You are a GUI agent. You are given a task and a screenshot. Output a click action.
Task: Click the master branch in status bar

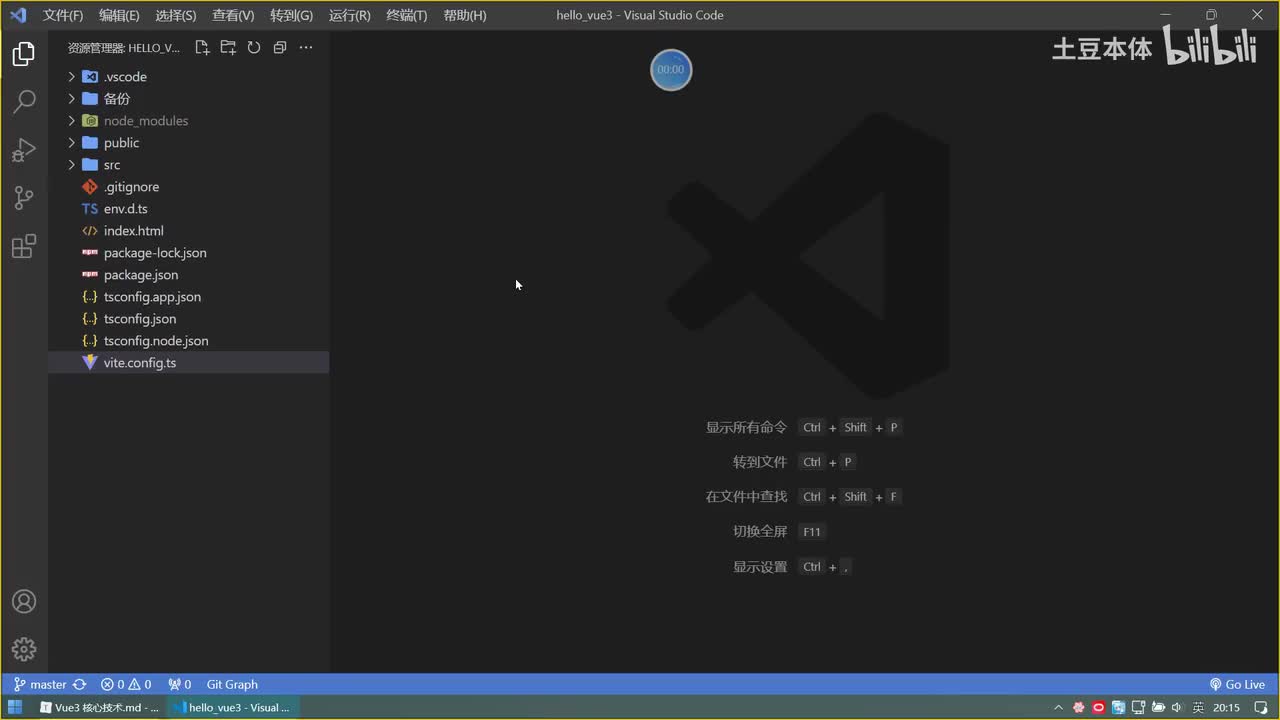coord(40,685)
